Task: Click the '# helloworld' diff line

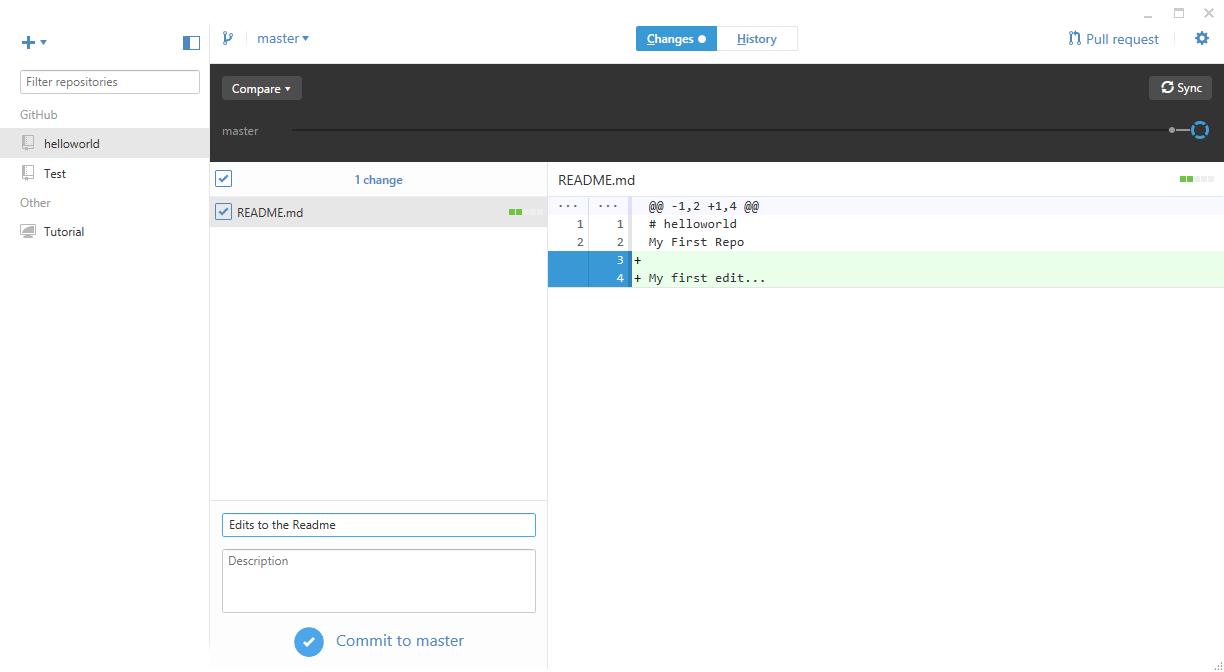Action: pos(692,224)
